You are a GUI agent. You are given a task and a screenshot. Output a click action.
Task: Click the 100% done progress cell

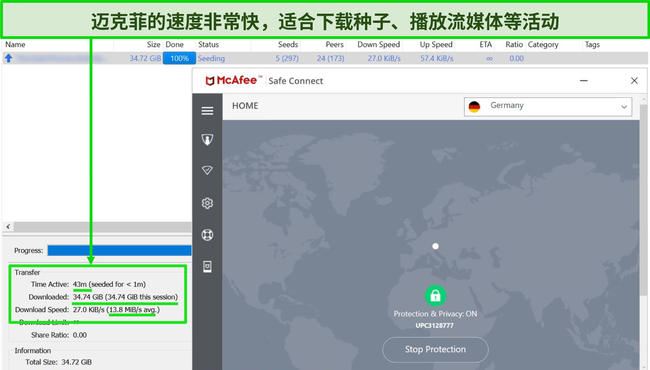point(179,58)
